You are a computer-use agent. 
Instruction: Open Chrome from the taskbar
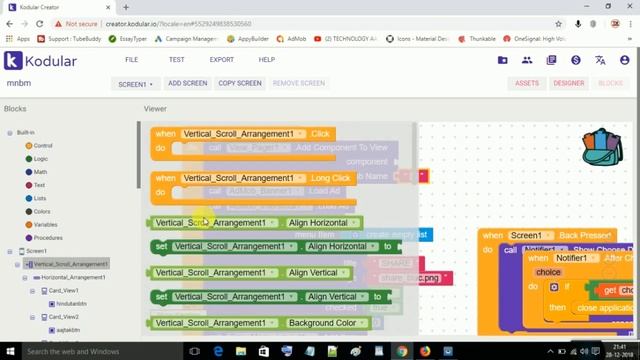[402, 351]
